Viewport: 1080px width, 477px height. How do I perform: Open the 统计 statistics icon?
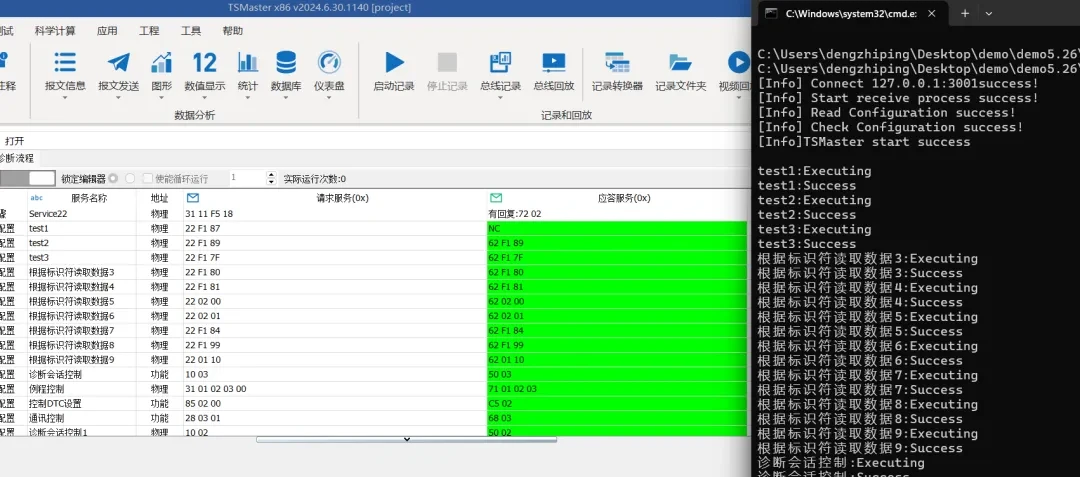247,63
